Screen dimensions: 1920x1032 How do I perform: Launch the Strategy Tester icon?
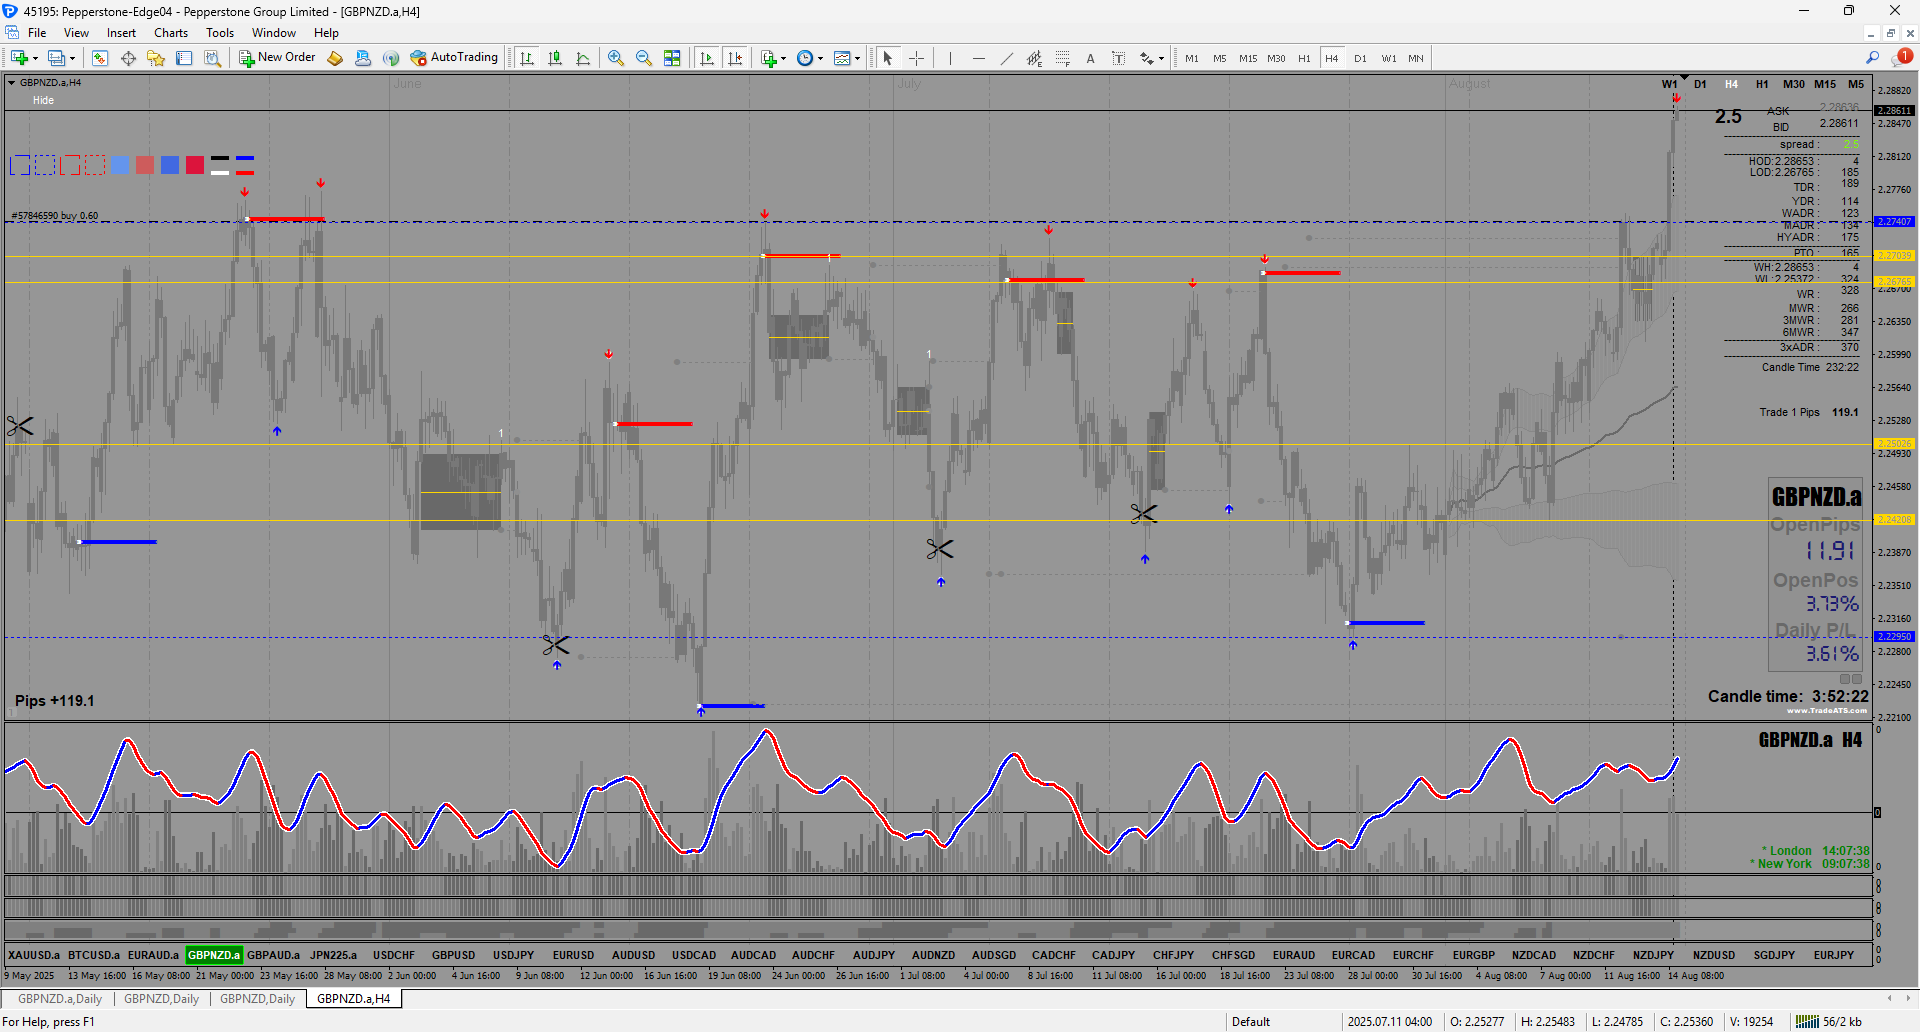pos(212,58)
